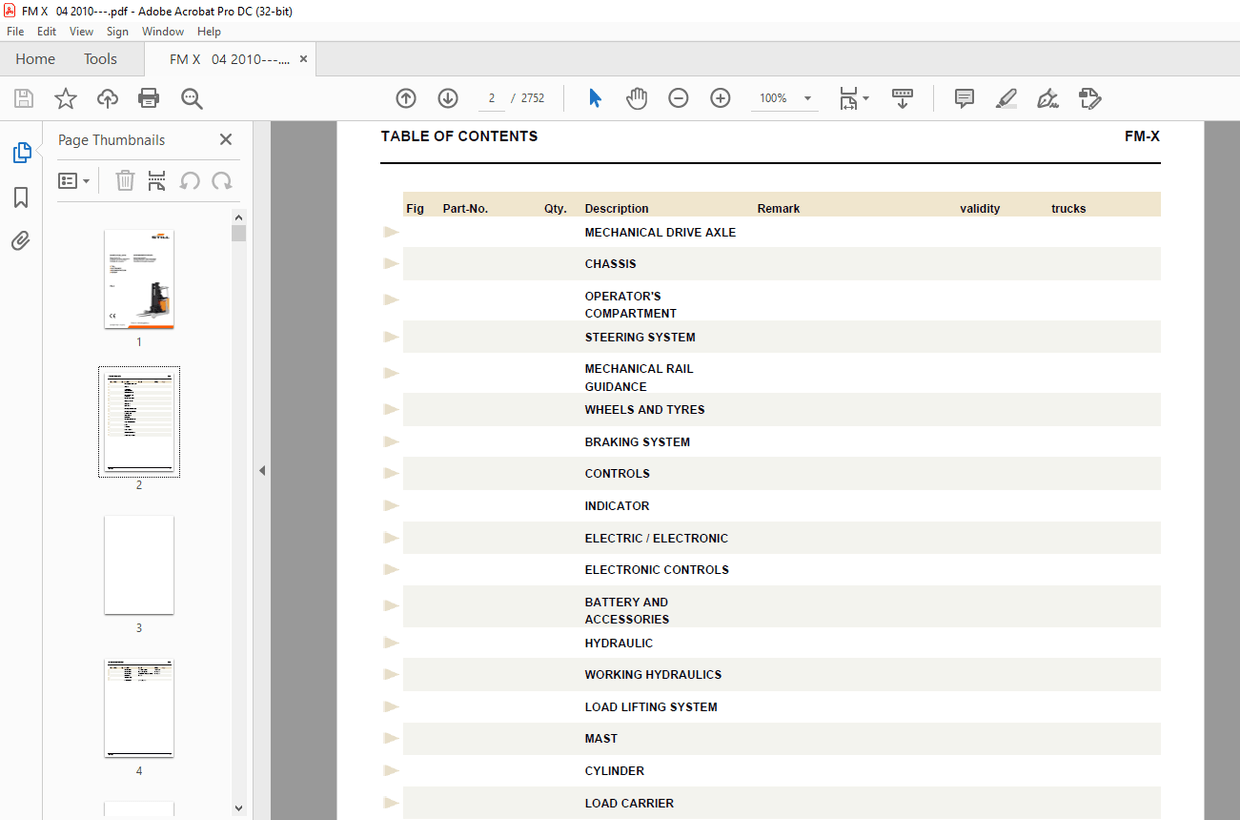The height and width of the screenshot is (820, 1240).
Task: Select the arrow Selection tool
Action: pyautogui.click(x=595, y=98)
